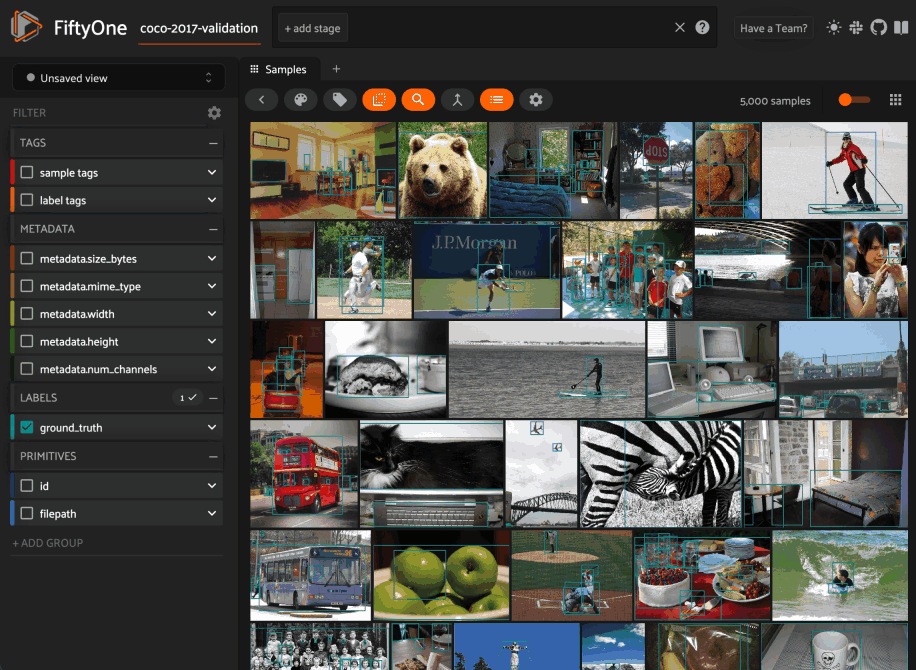Open the brown bear thumbnail

pos(442,170)
